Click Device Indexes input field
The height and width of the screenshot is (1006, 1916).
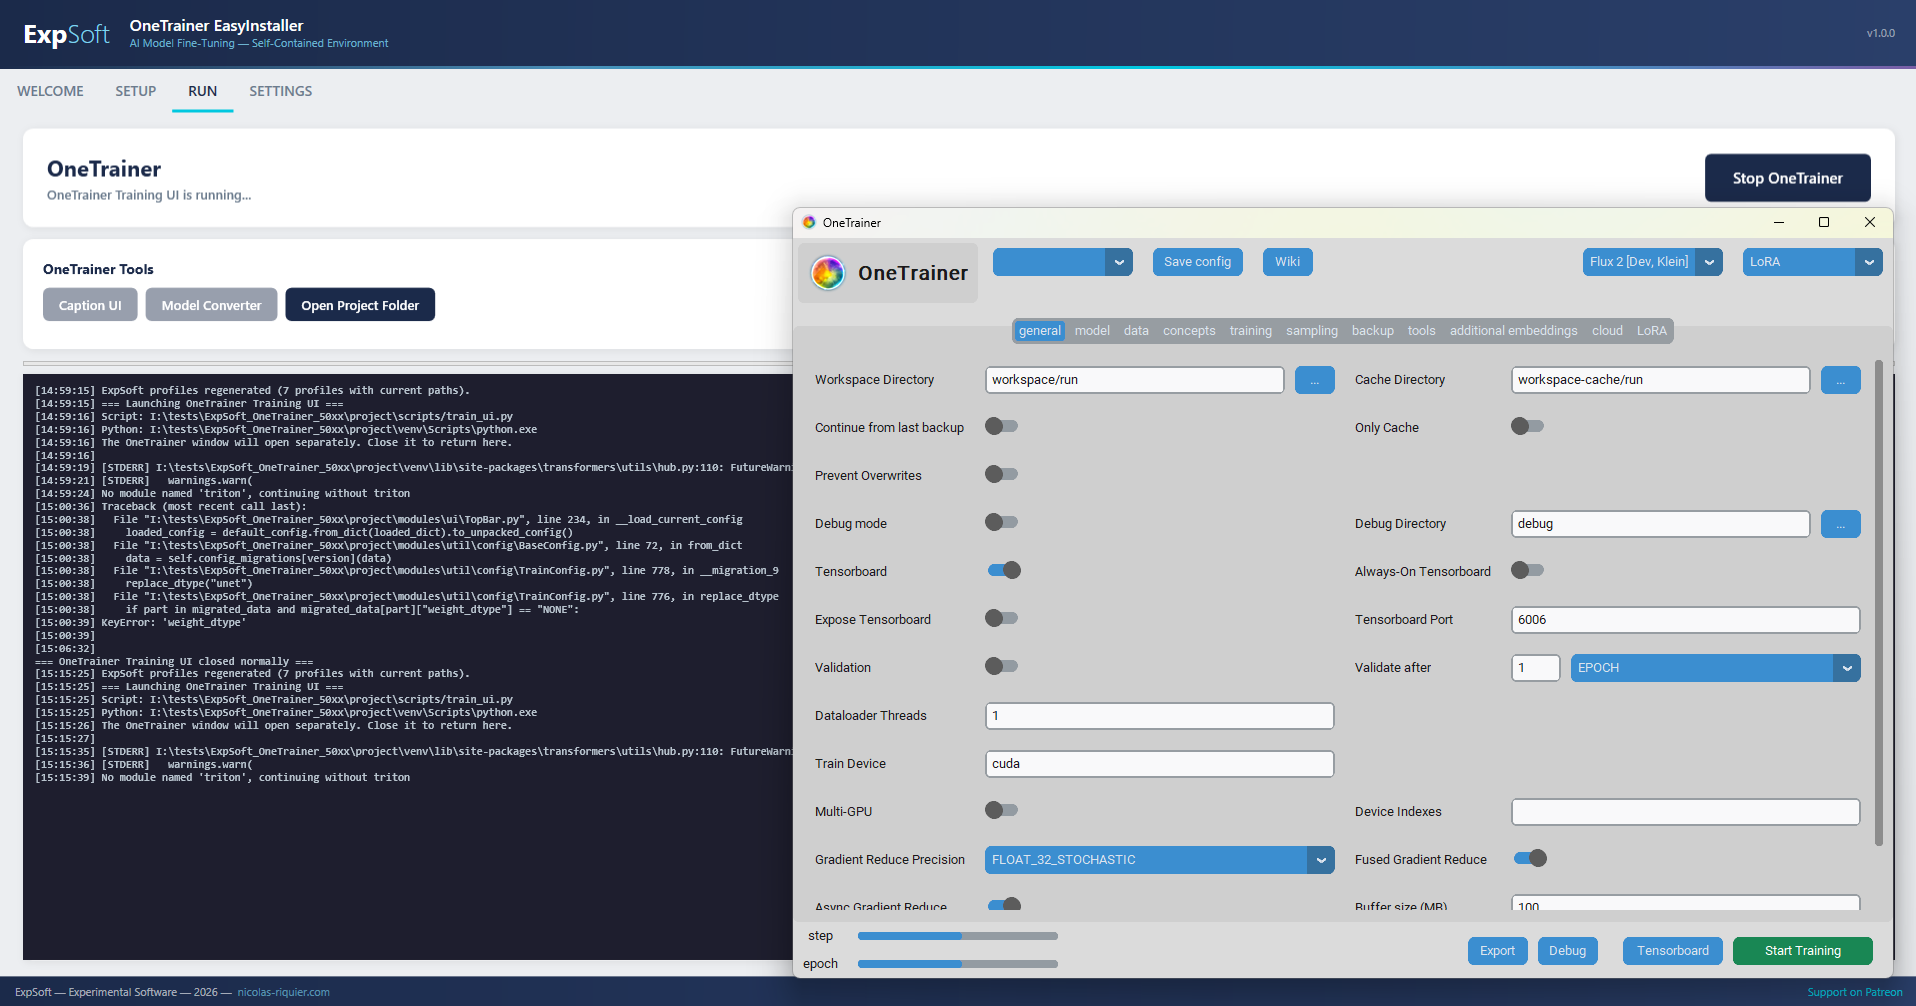tap(1685, 812)
